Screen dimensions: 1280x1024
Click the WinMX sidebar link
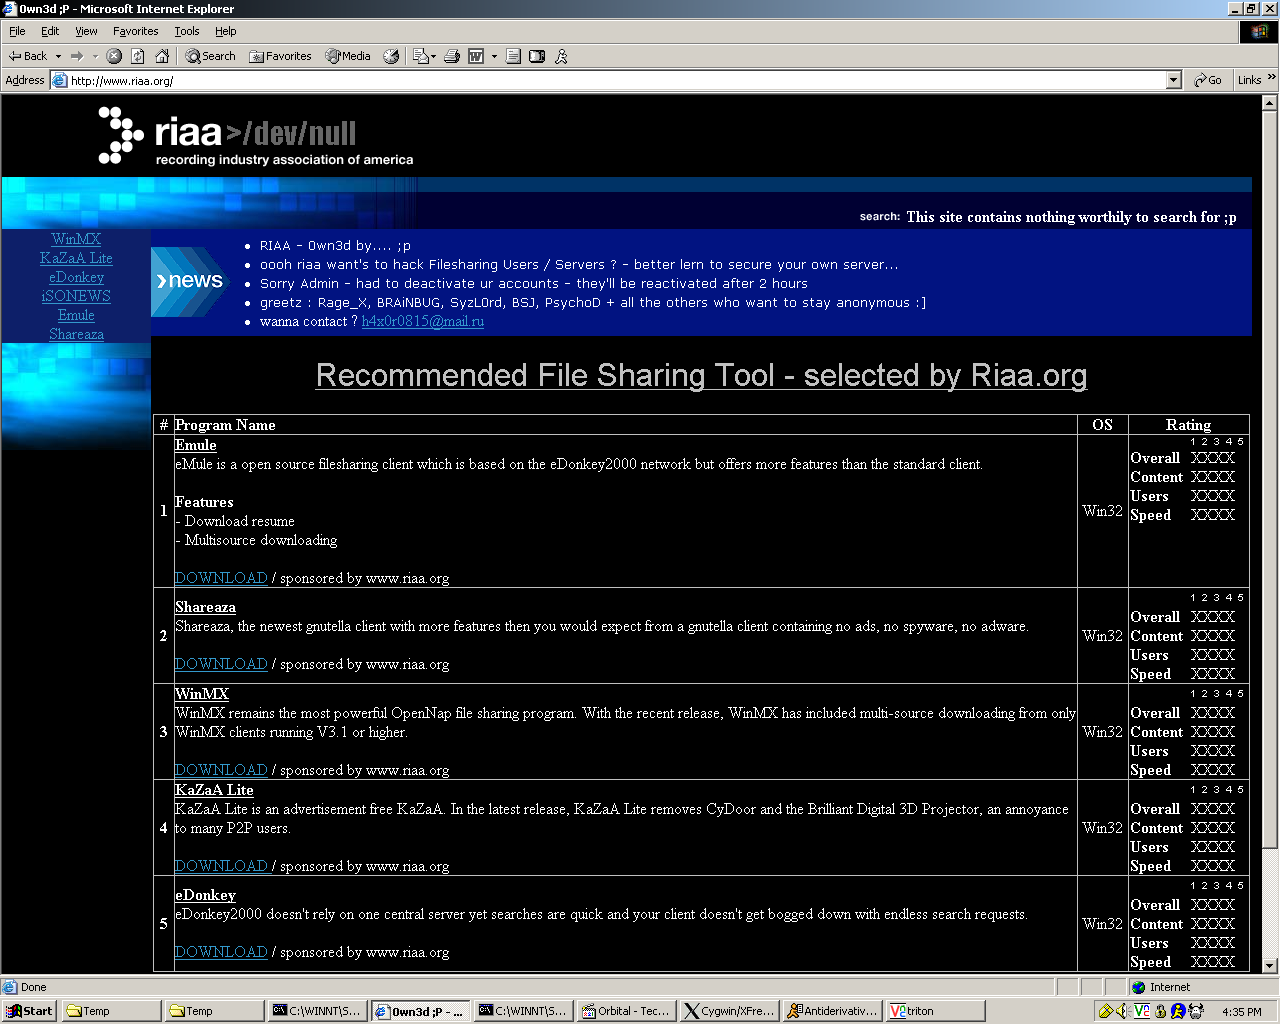click(x=76, y=239)
